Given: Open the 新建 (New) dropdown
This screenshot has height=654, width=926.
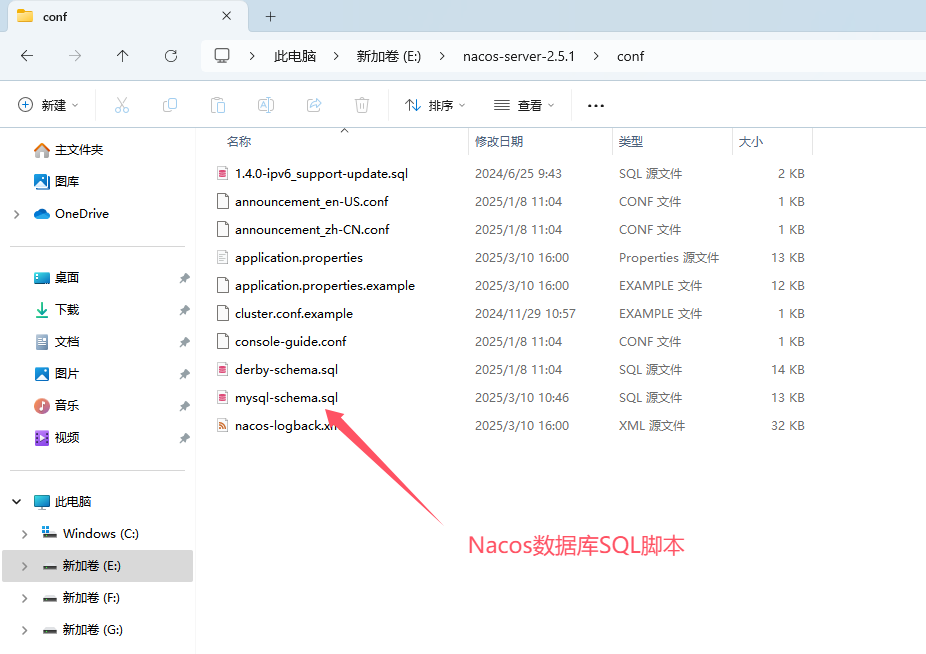Looking at the screenshot, I should point(48,105).
